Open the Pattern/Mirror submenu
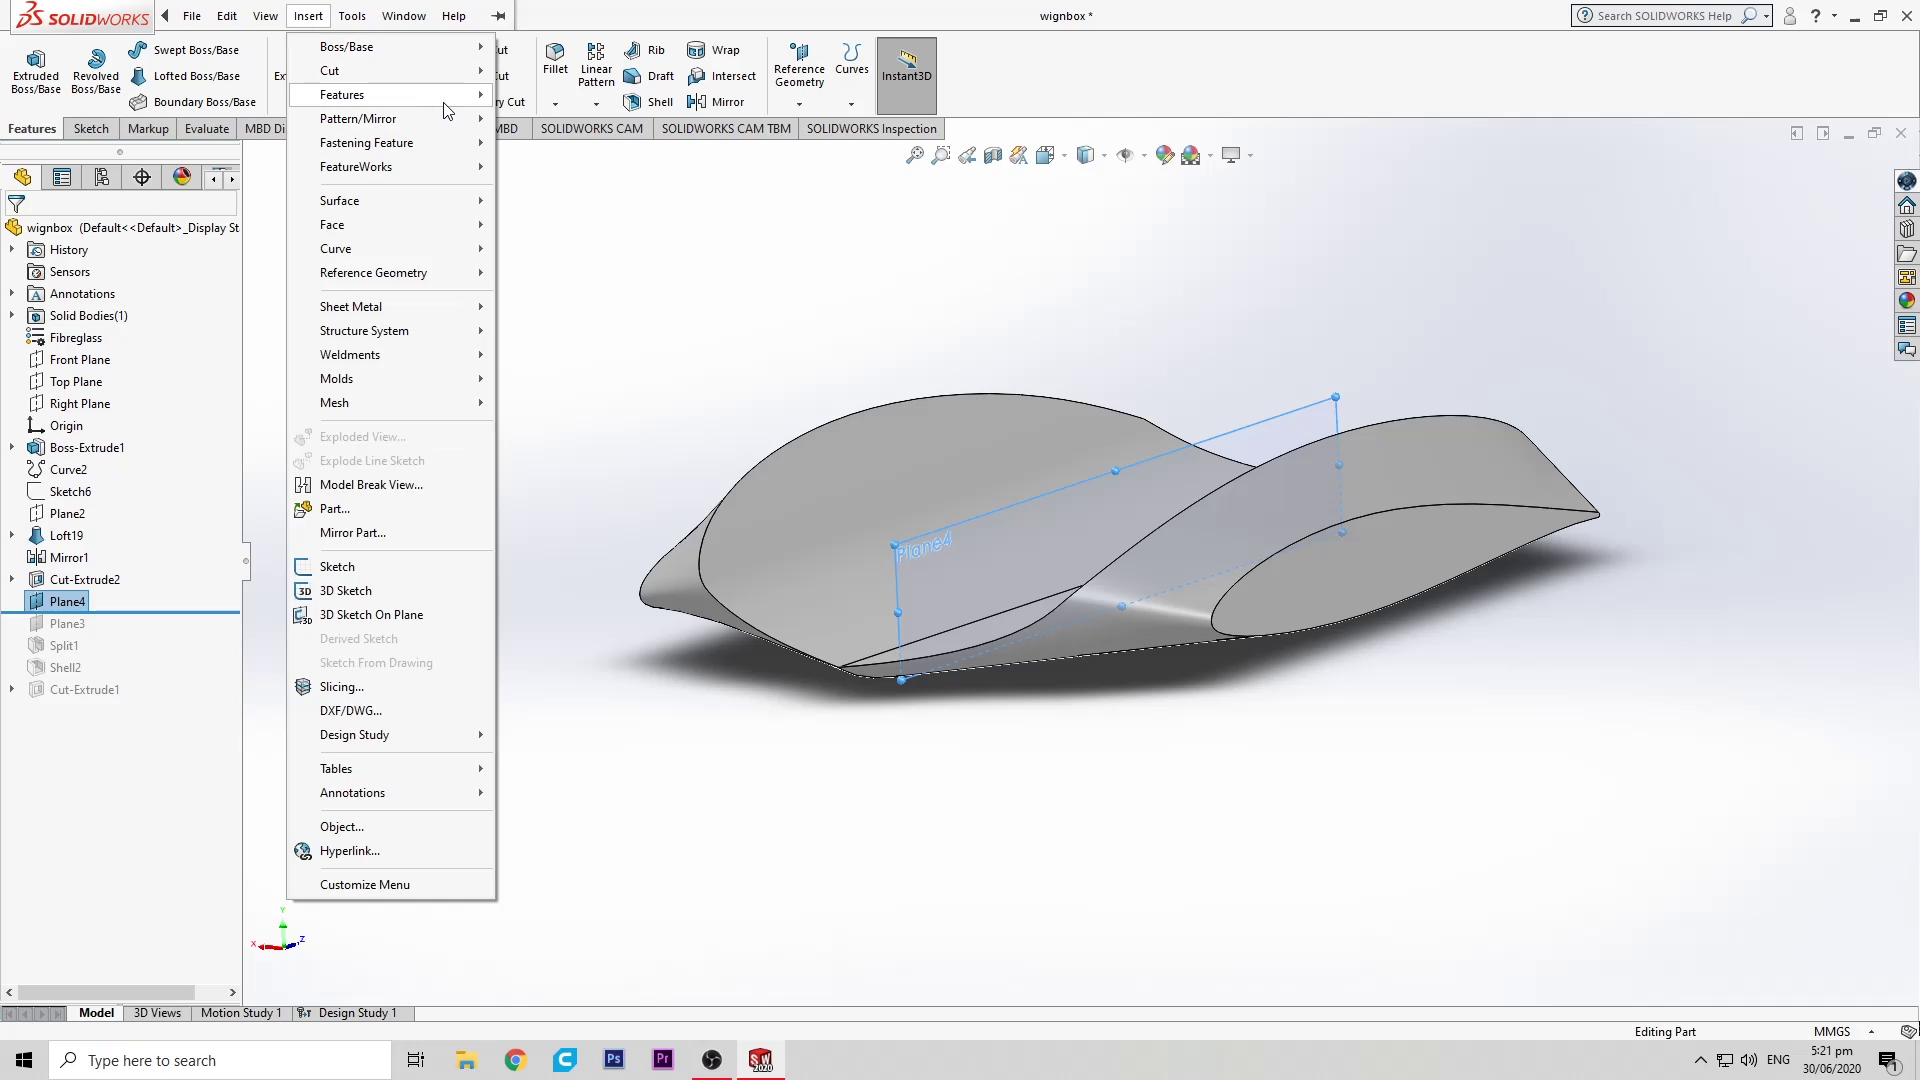This screenshot has height=1080, width=1920. coord(391,119)
